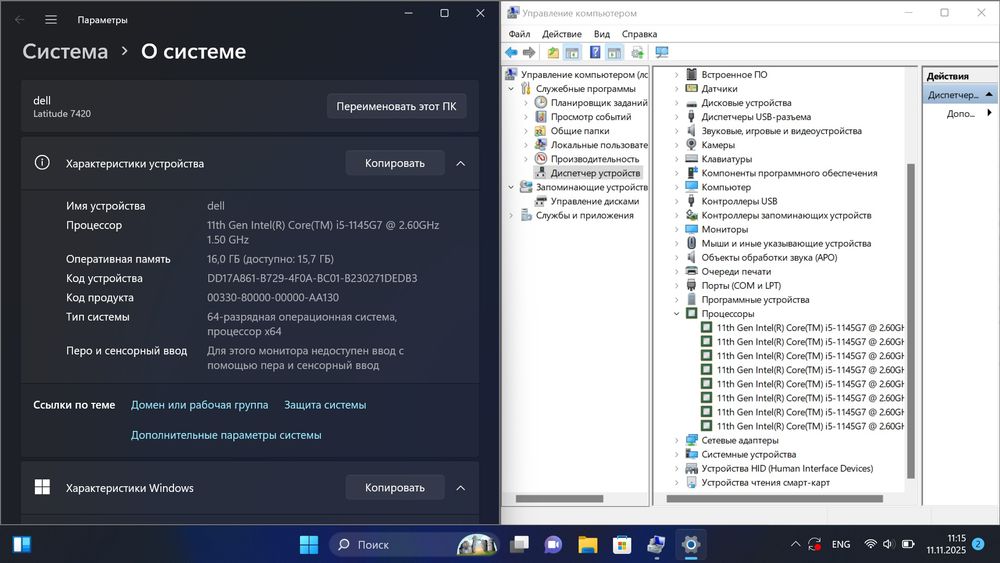Select the Камеры device category
Screen dimensions: 1000x563
tap(717, 145)
